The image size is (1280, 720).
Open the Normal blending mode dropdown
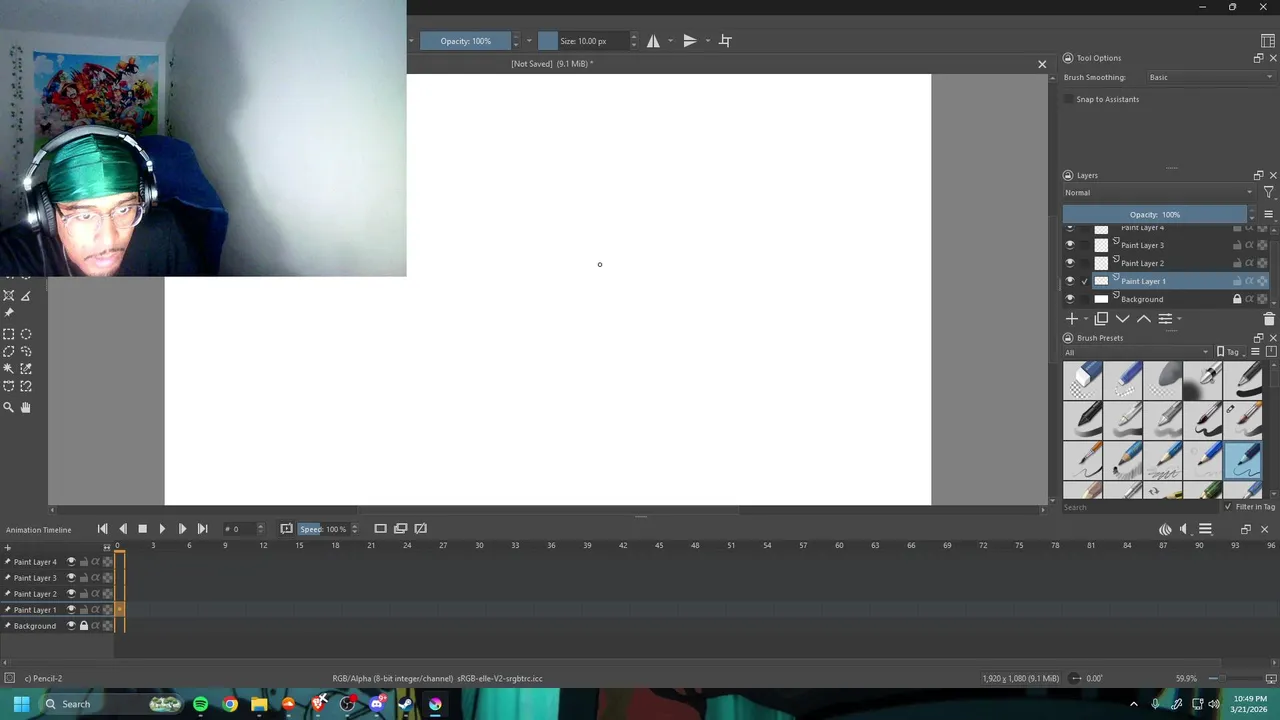pos(1158,192)
